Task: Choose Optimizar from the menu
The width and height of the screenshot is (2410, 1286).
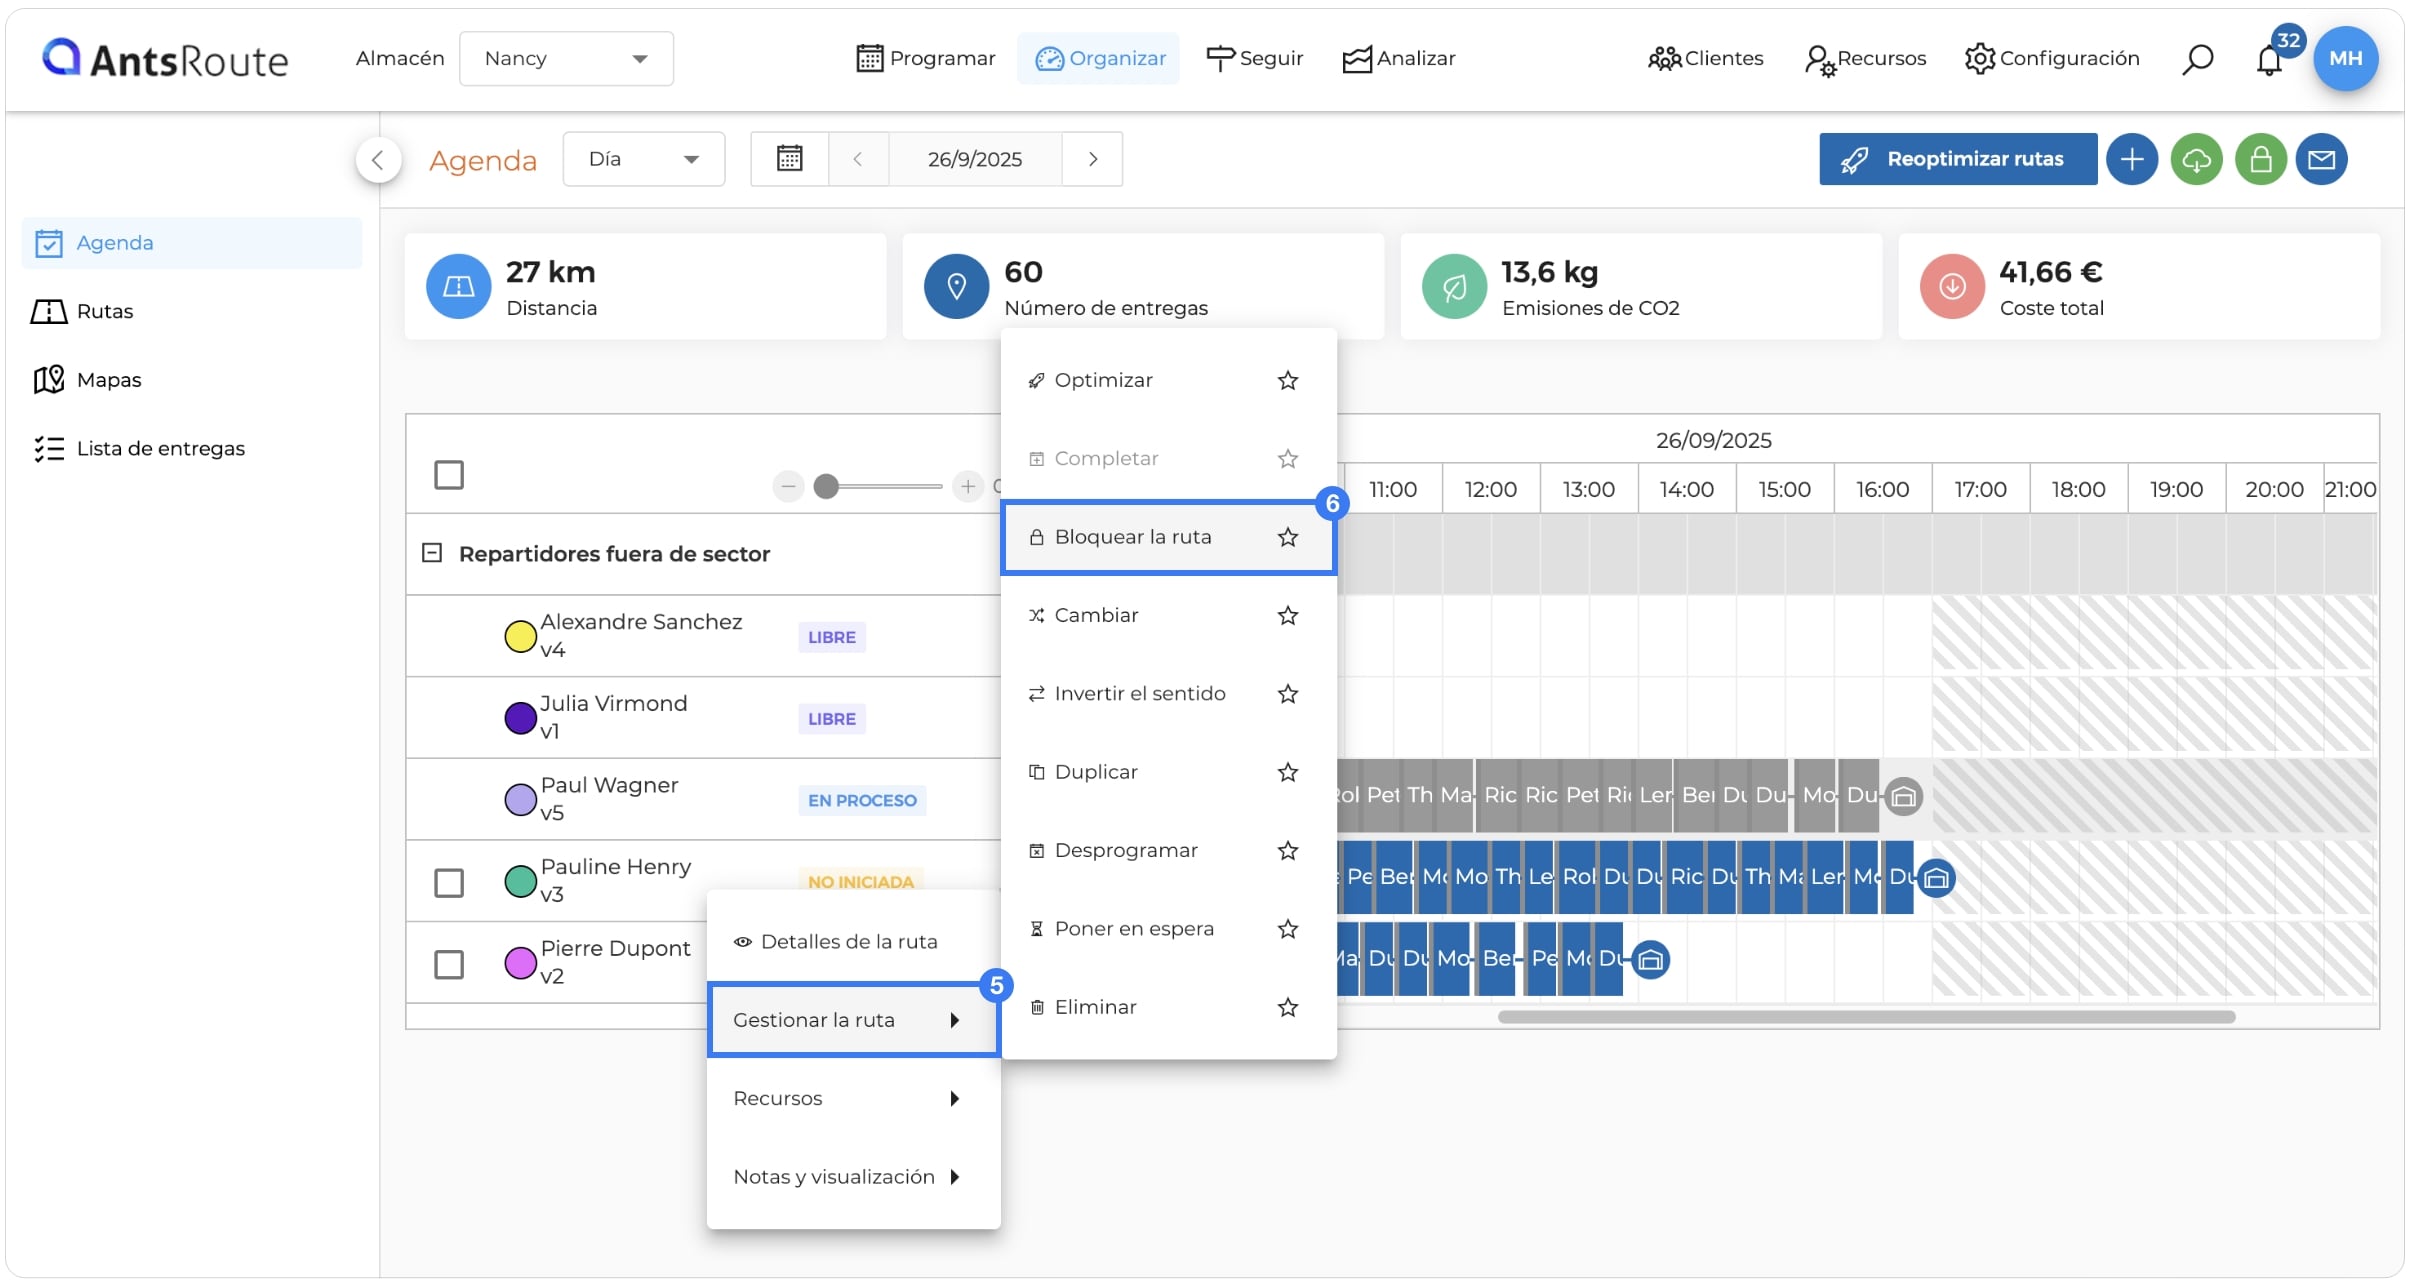Action: tap(1168, 380)
